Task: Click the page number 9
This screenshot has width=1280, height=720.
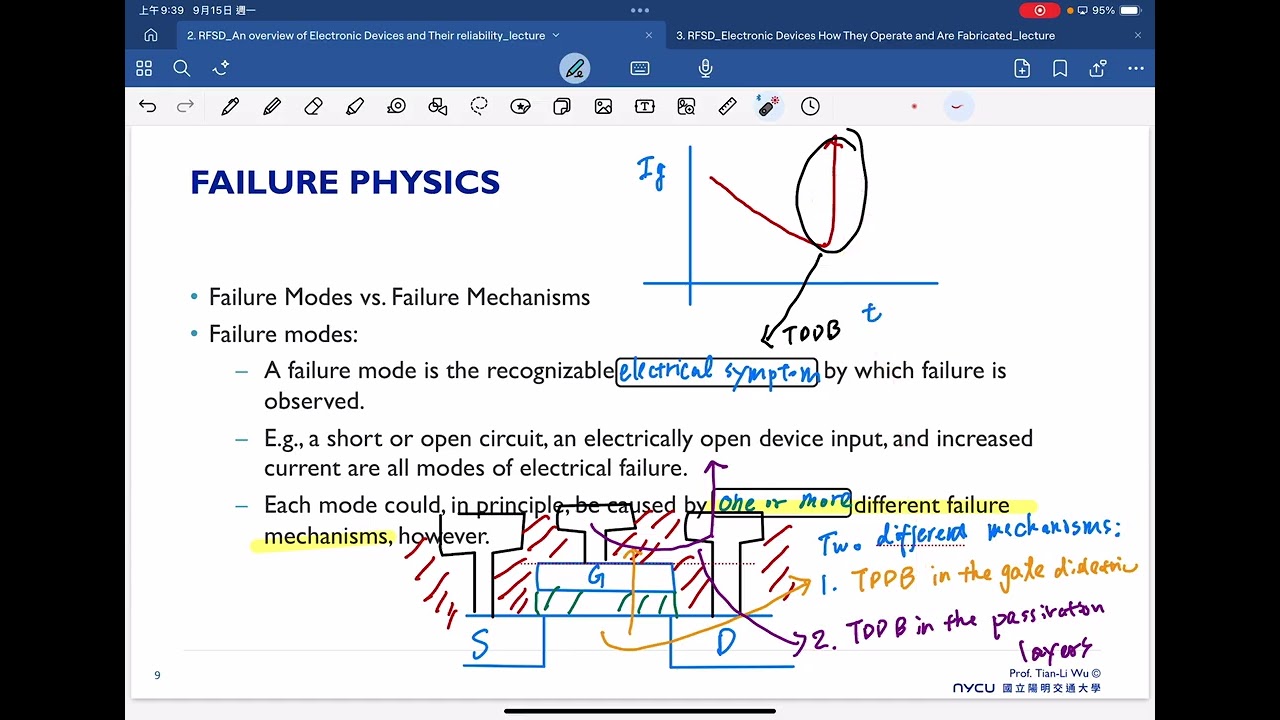Action: tap(157, 675)
